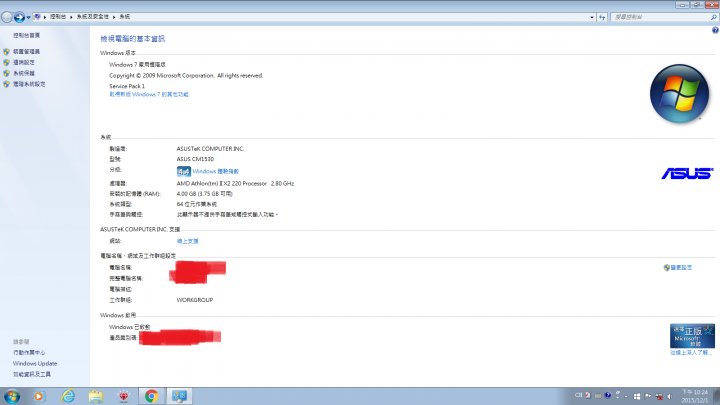This screenshot has width=720, height=405.
Task: Select the 'WORKGROUP' workgroup value
Action: point(195,300)
